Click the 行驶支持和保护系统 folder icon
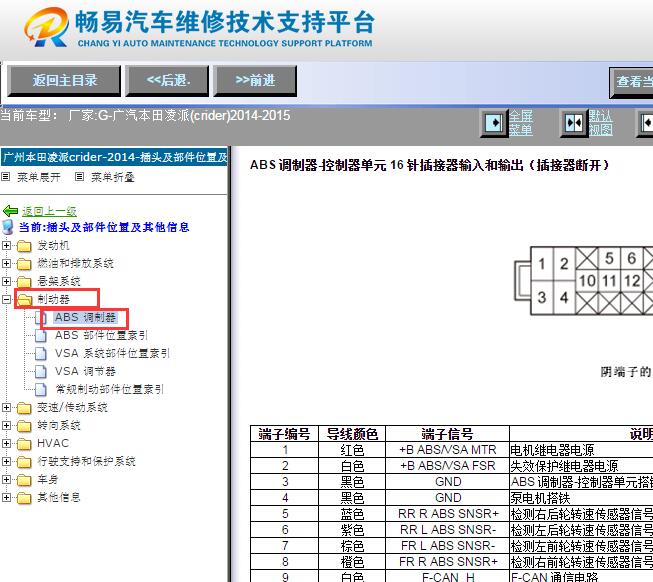This screenshot has height=582, width=653. point(24,462)
